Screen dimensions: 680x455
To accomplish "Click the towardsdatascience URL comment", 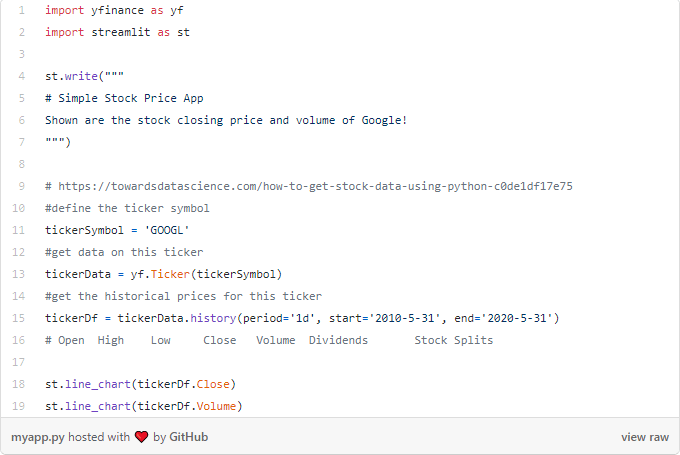I will [309, 186].
